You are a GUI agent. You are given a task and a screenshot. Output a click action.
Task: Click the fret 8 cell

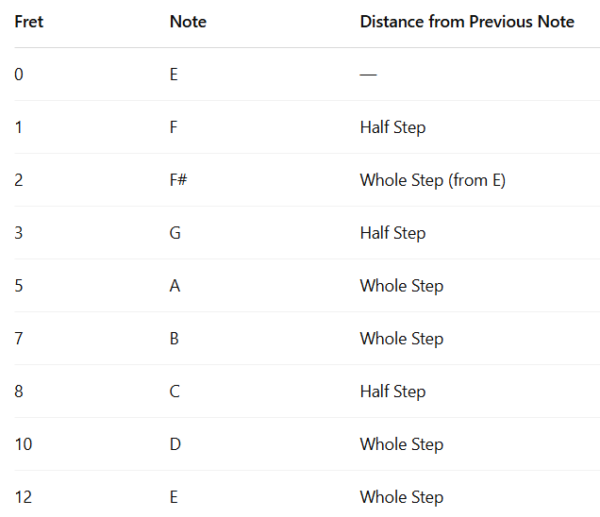point(19,392)
